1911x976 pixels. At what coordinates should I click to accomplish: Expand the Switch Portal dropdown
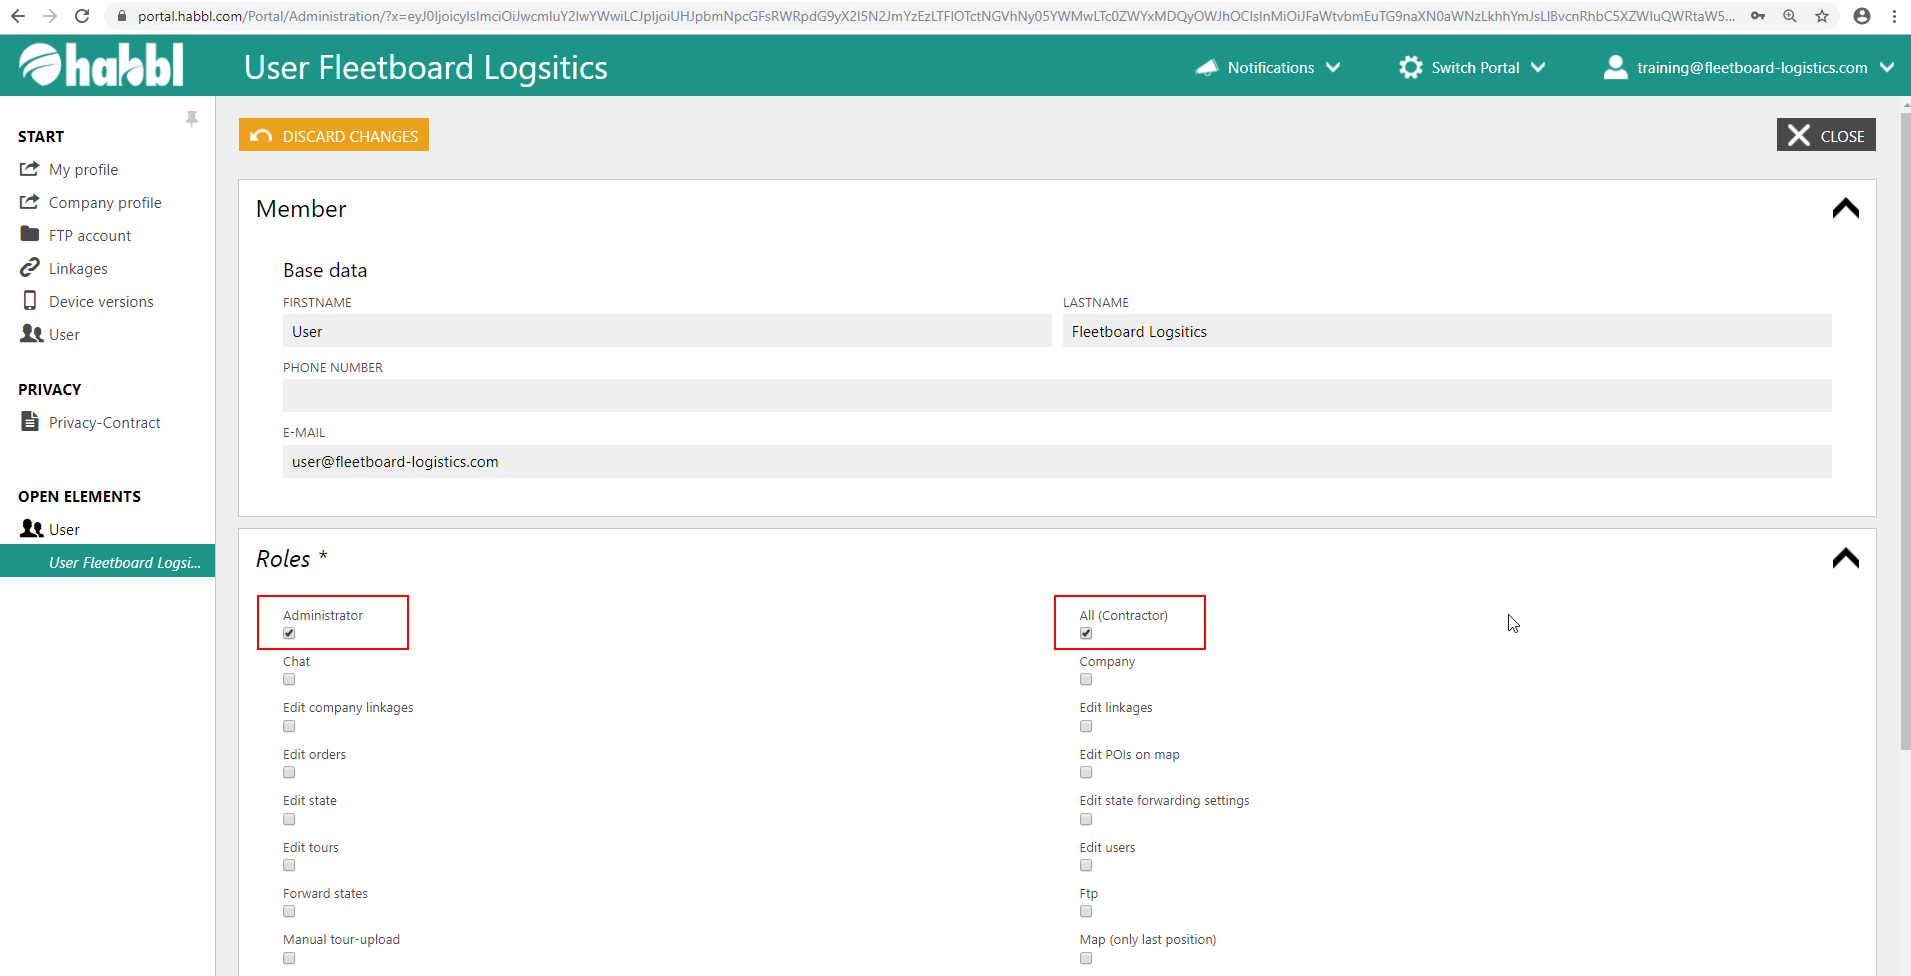pos(1472,67)
